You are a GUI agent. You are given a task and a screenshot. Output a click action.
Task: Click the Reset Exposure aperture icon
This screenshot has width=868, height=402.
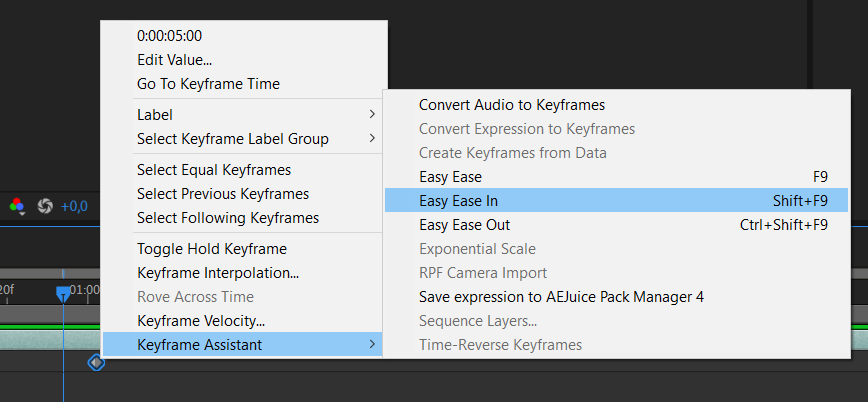click(45, 206)
